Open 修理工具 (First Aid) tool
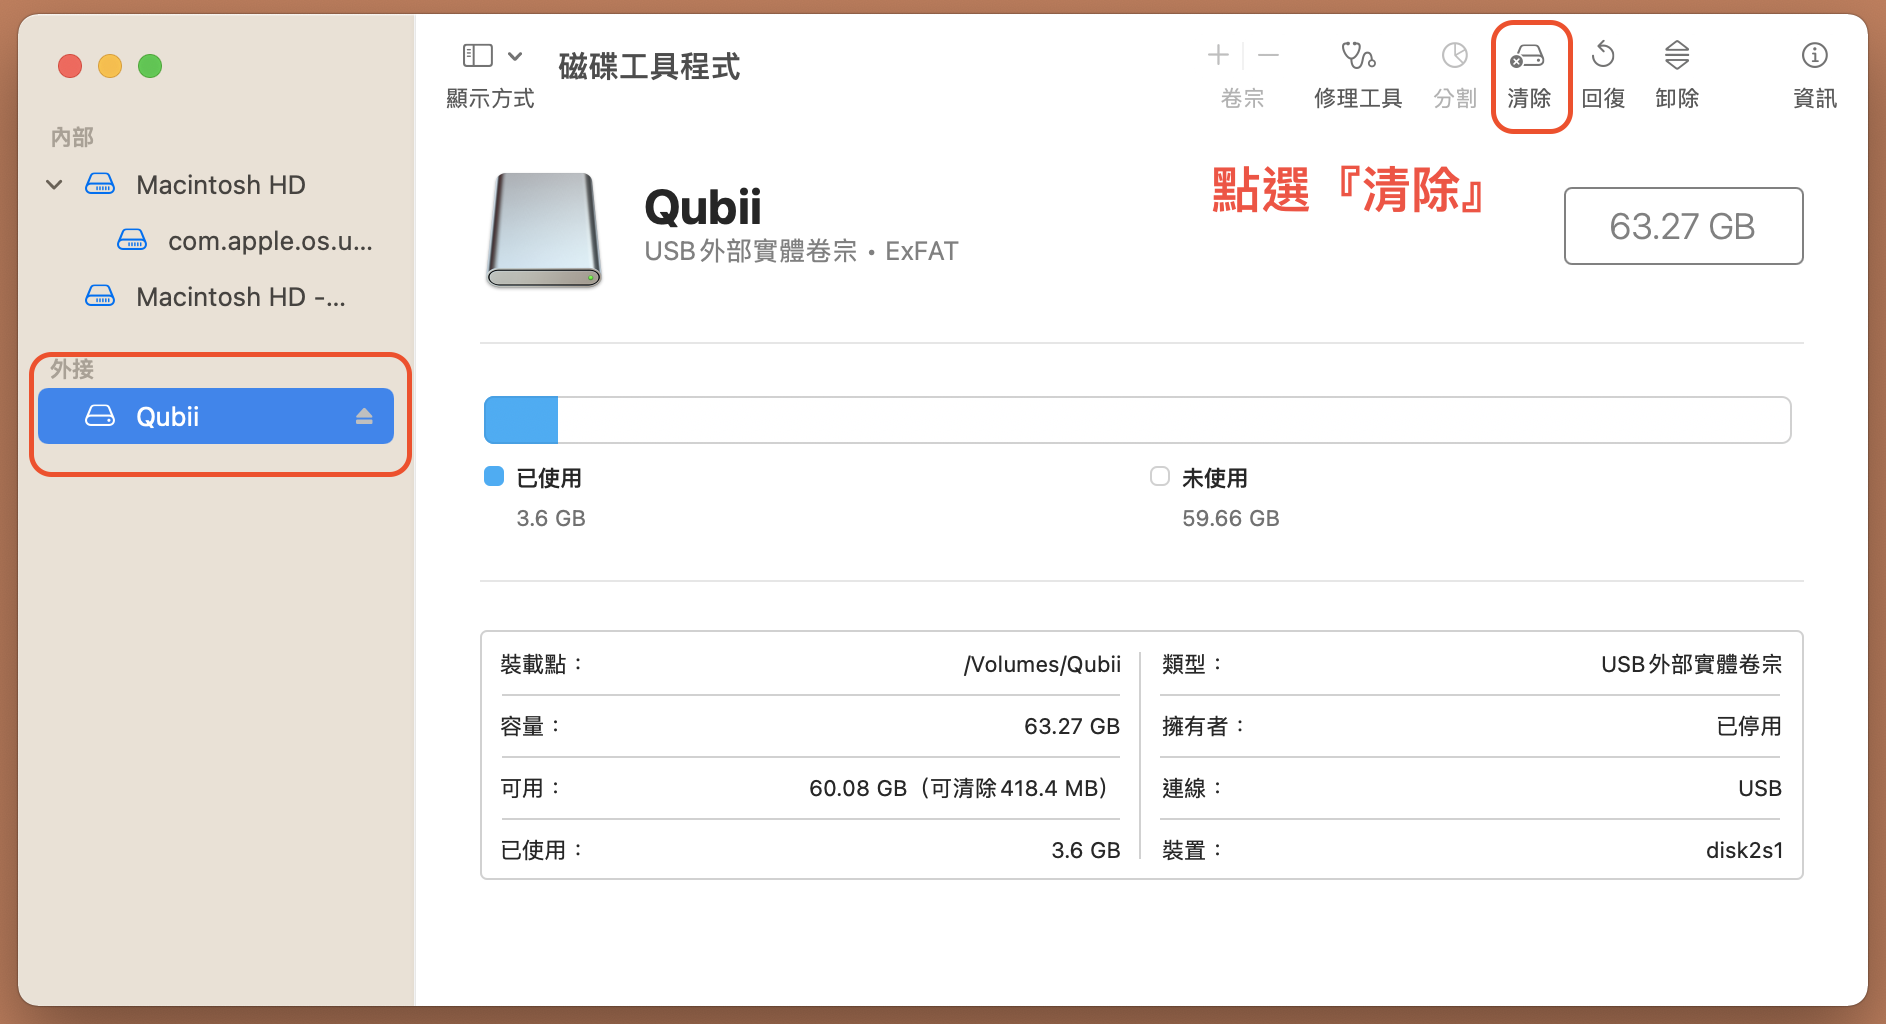This screenshot has height=1024, width=1886. (1357, 57)
